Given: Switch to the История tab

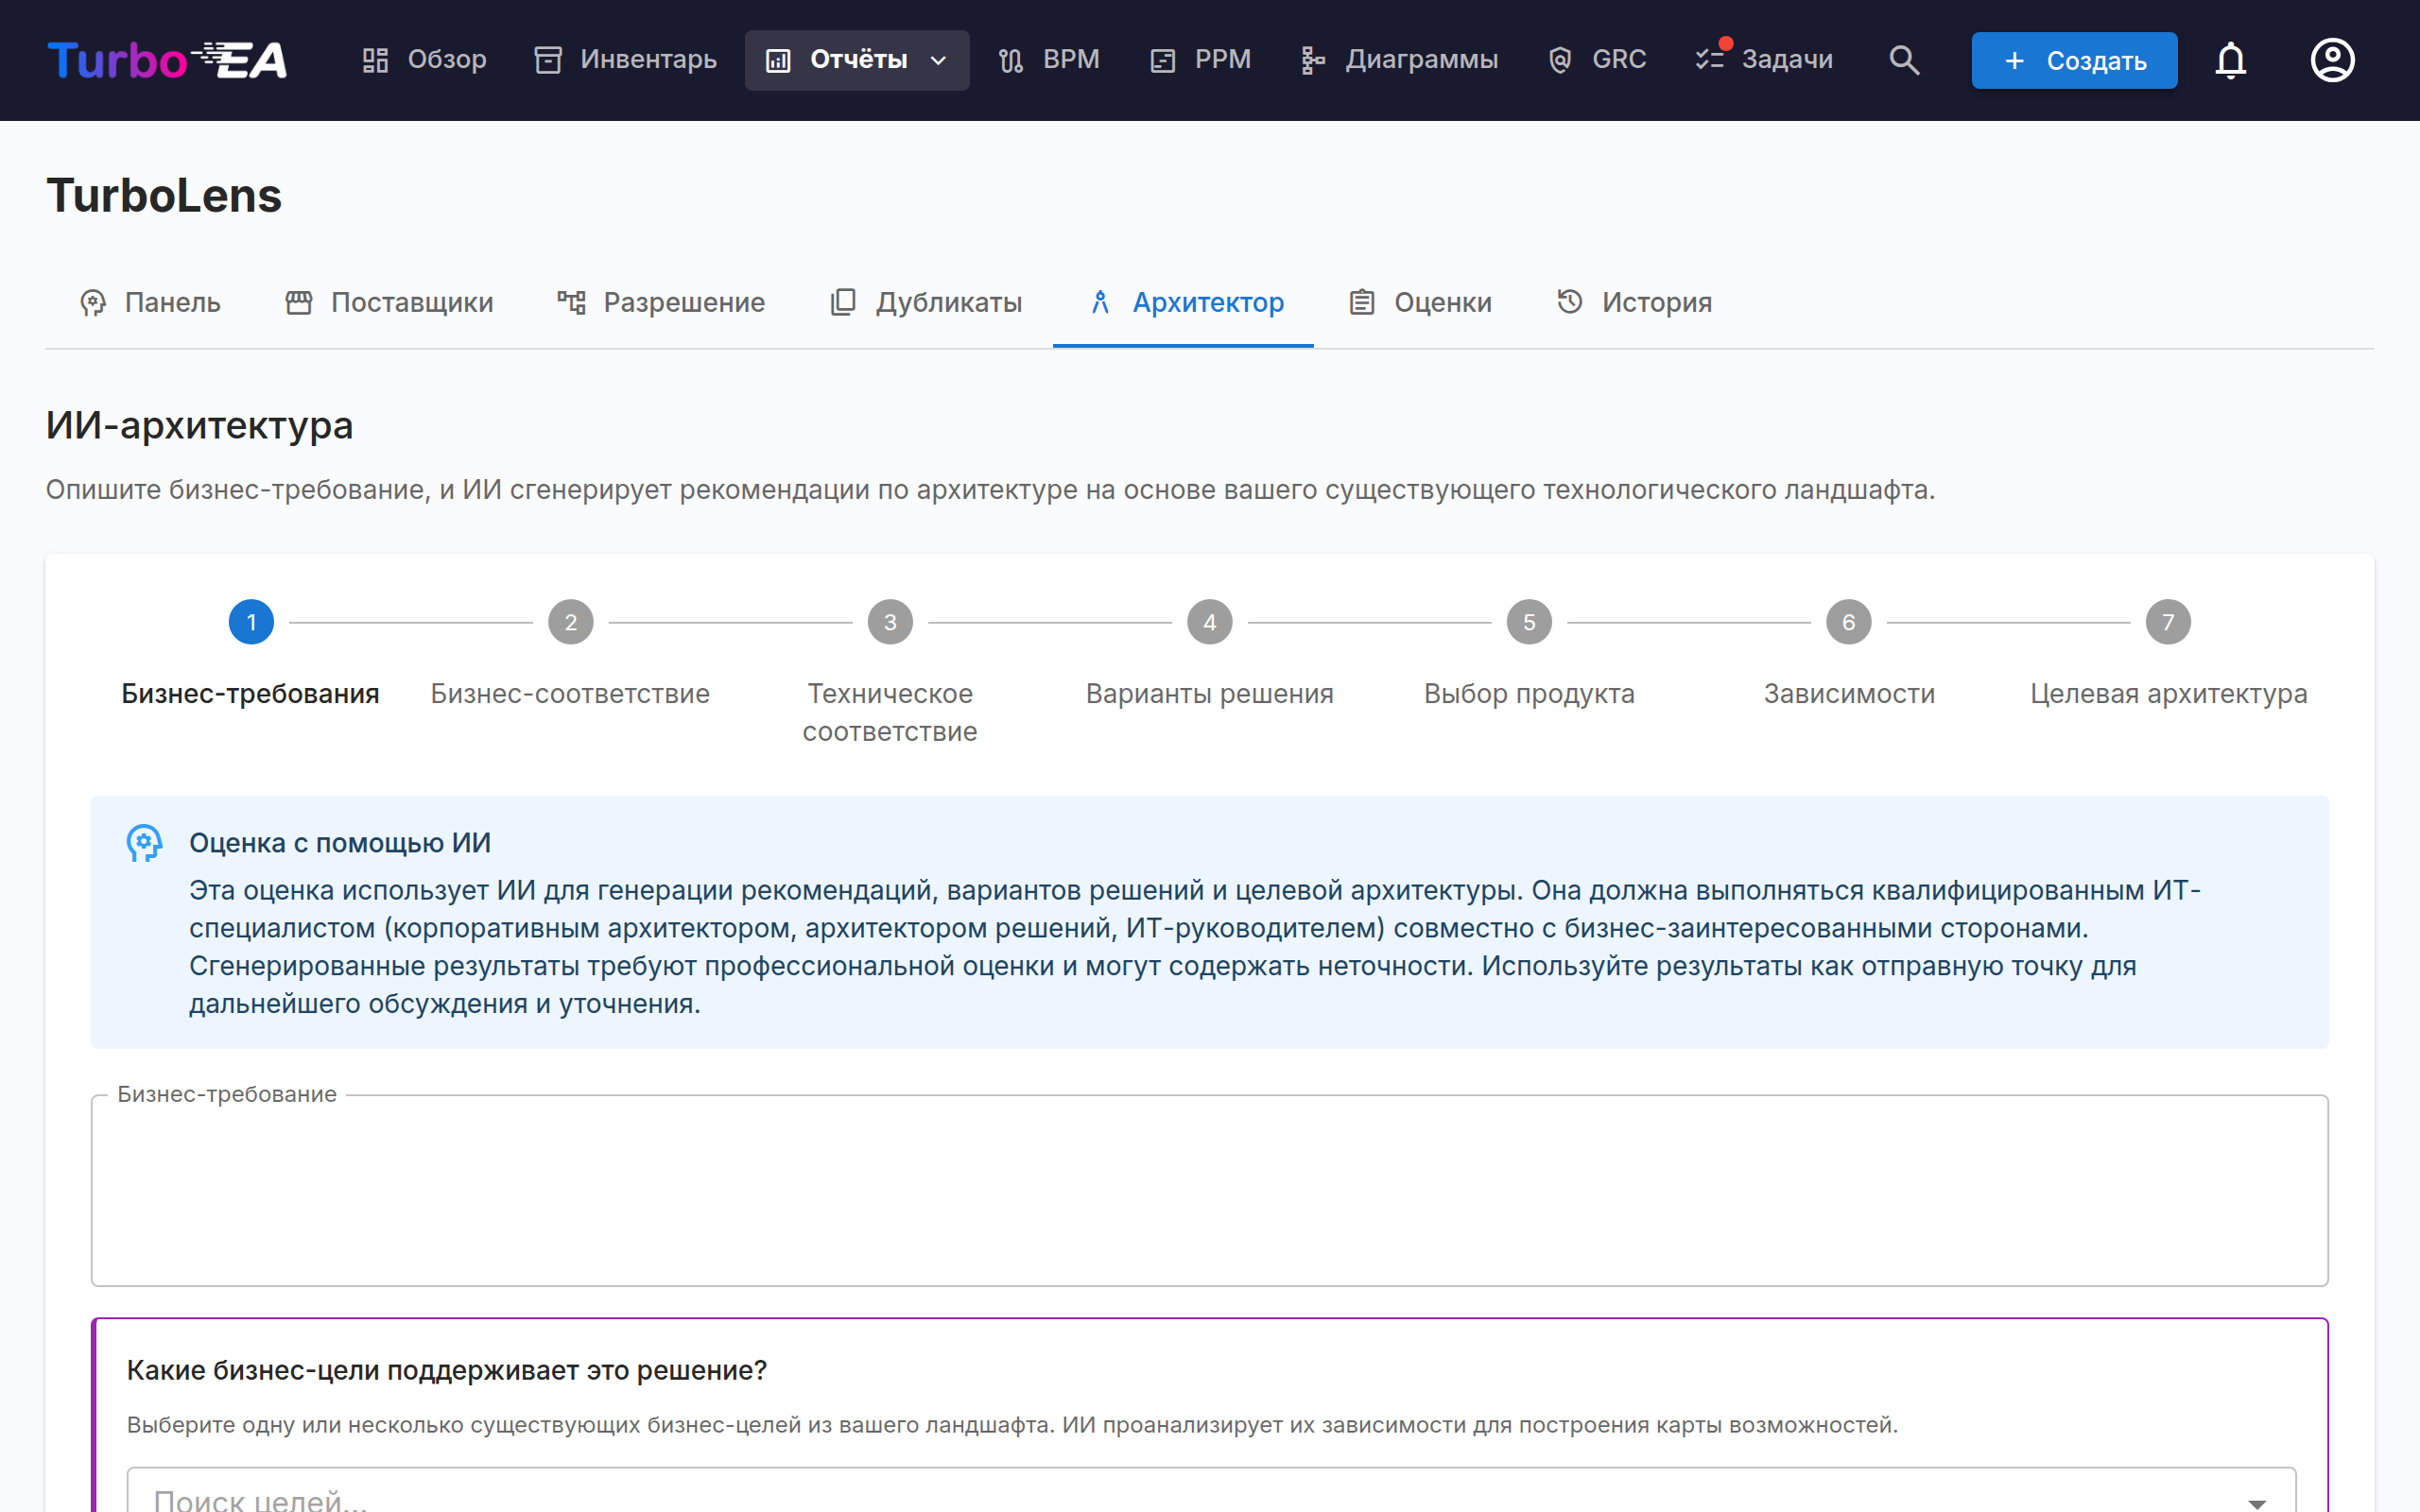Looking at the screenshot, I should [1634, 302].
